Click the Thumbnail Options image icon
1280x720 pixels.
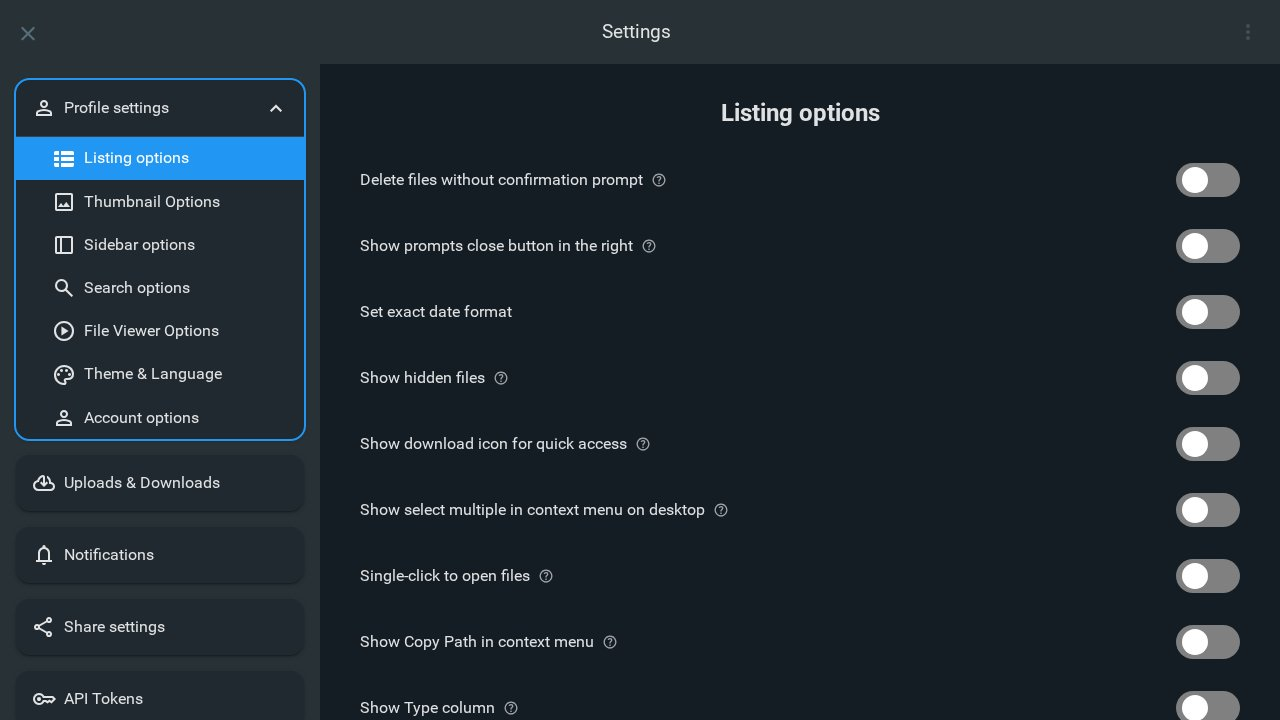[x=64, y=202]
